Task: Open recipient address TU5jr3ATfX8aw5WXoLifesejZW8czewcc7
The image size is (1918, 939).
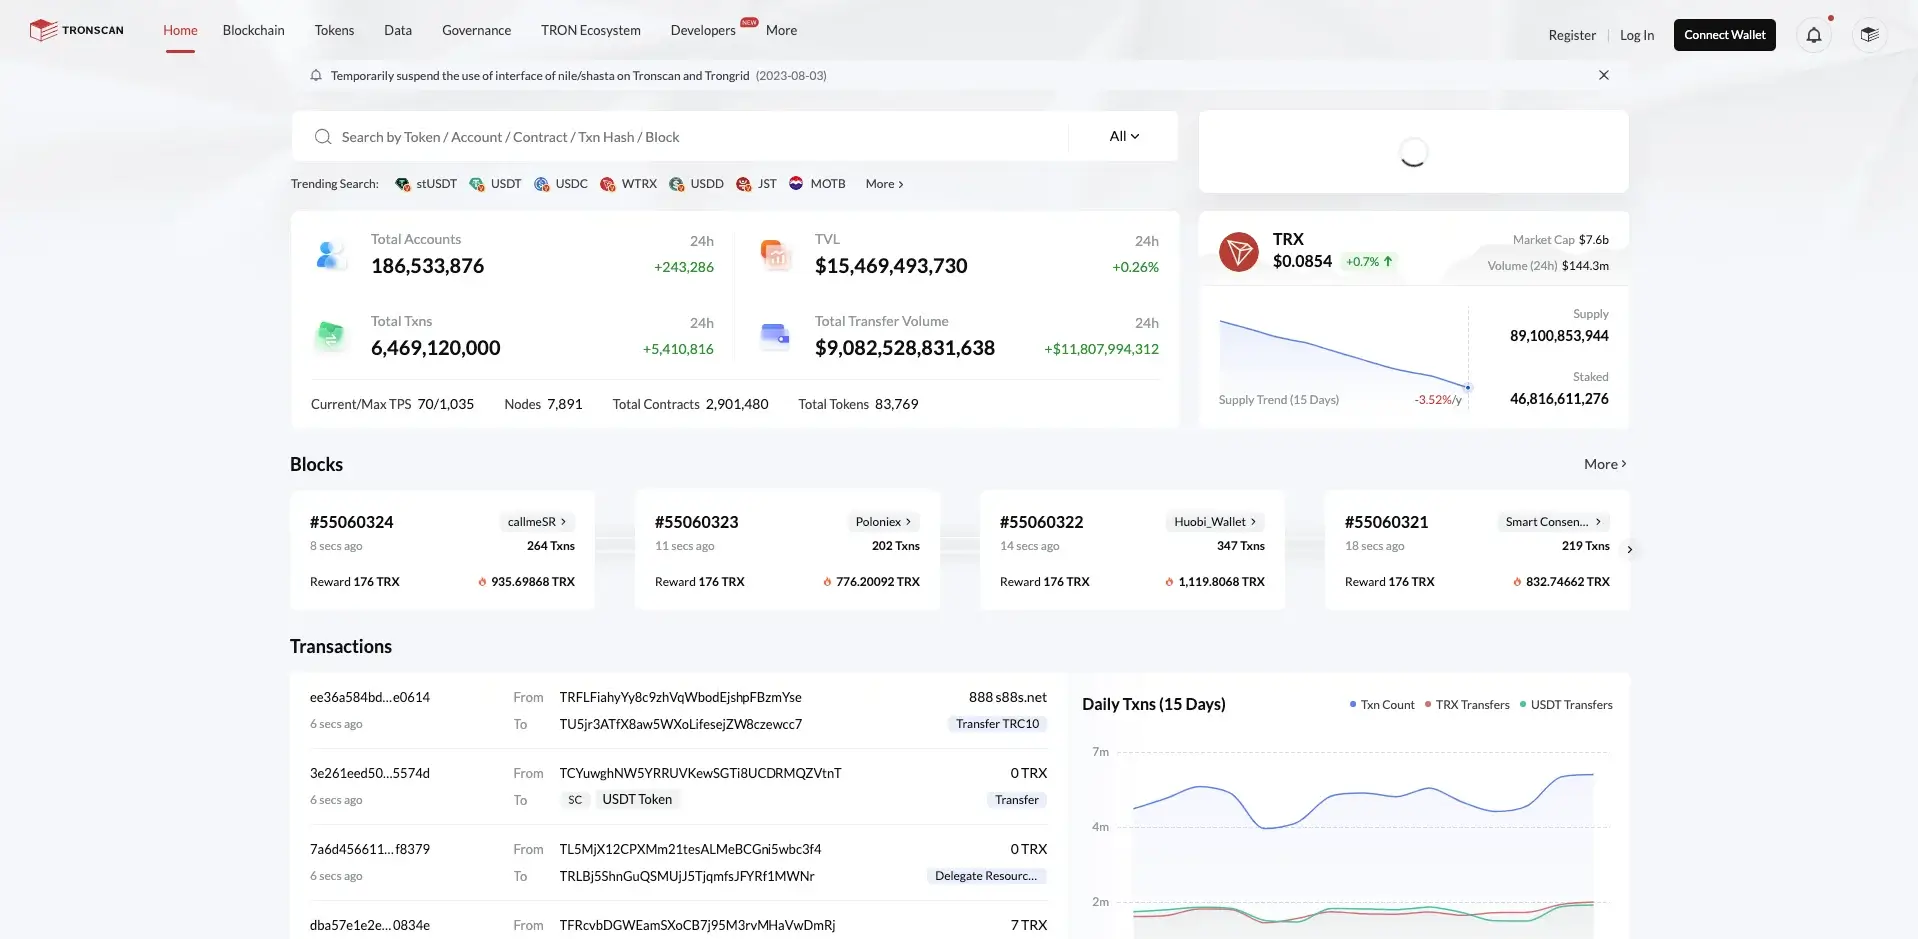Action: coord(680,724)
